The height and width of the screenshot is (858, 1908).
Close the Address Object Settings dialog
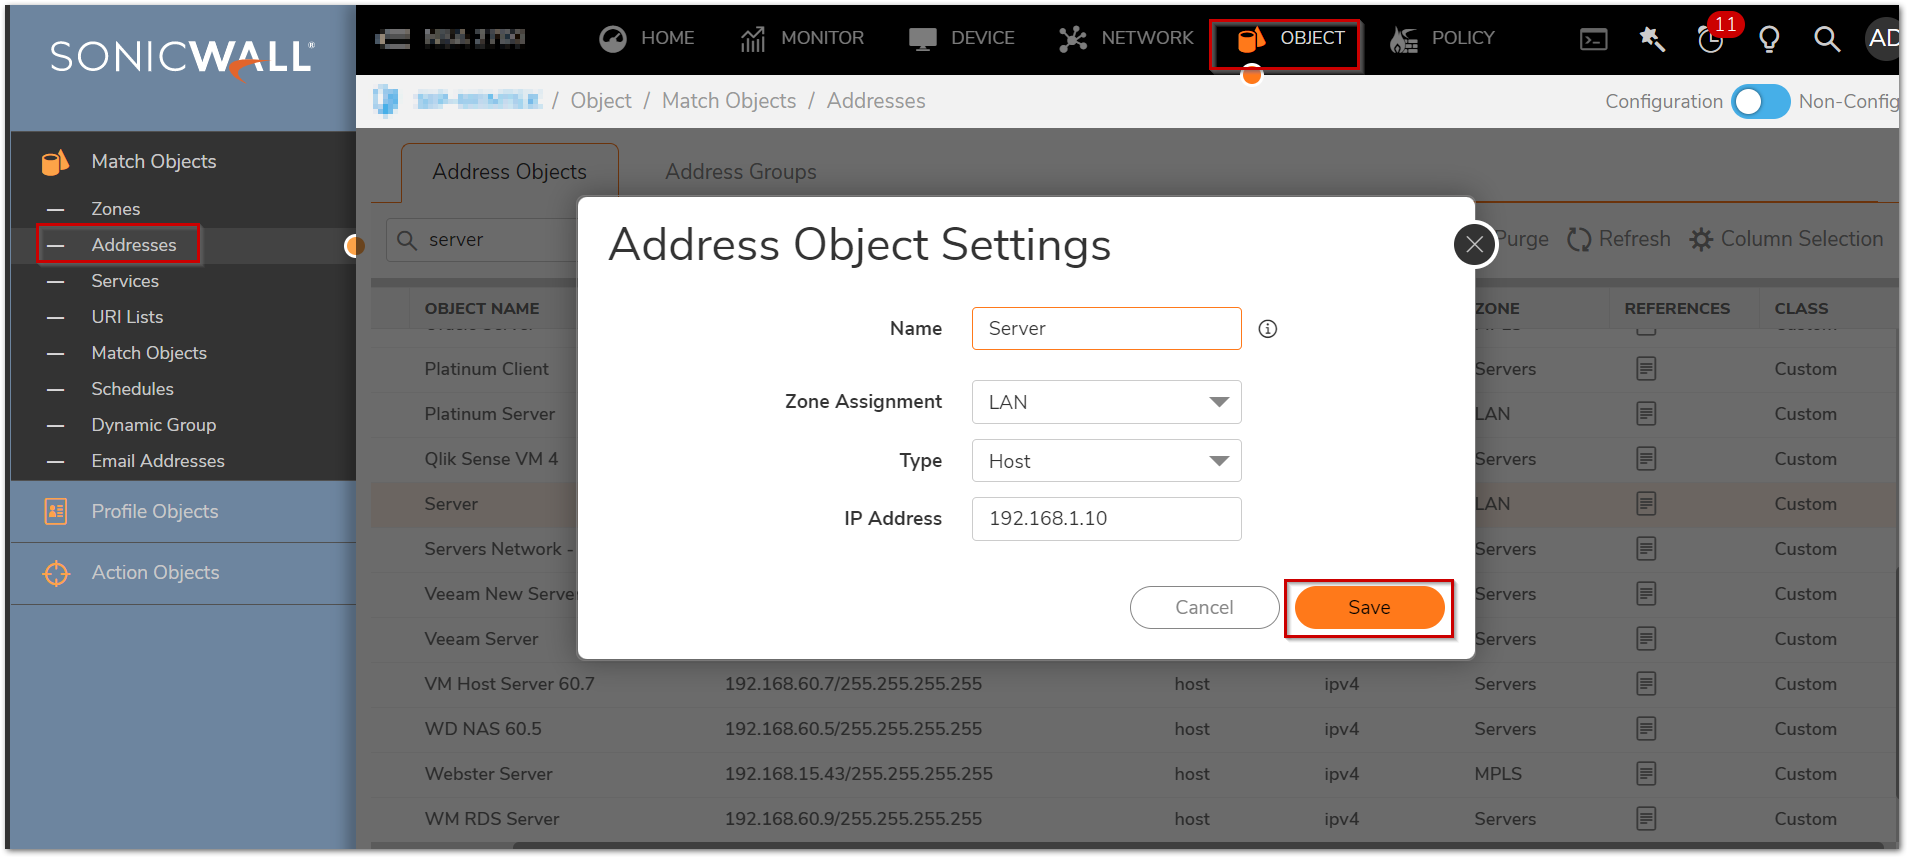coord(1474,244)
